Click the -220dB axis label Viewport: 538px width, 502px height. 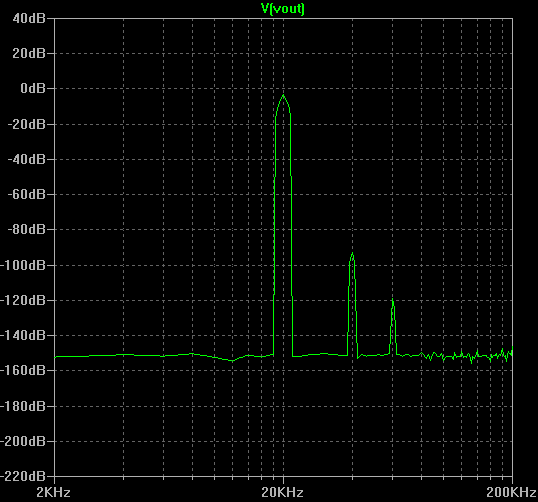pyautogui.click(x=23, y=476)
